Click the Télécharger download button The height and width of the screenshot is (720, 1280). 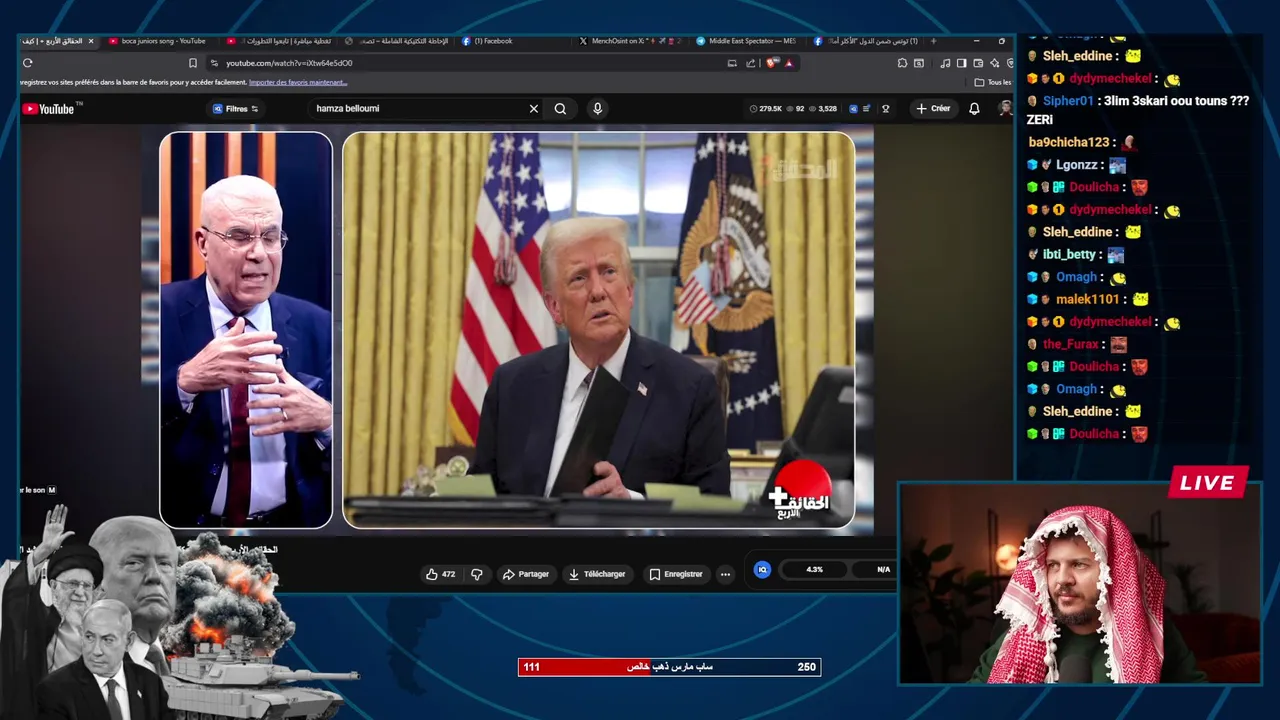[597, 574]
